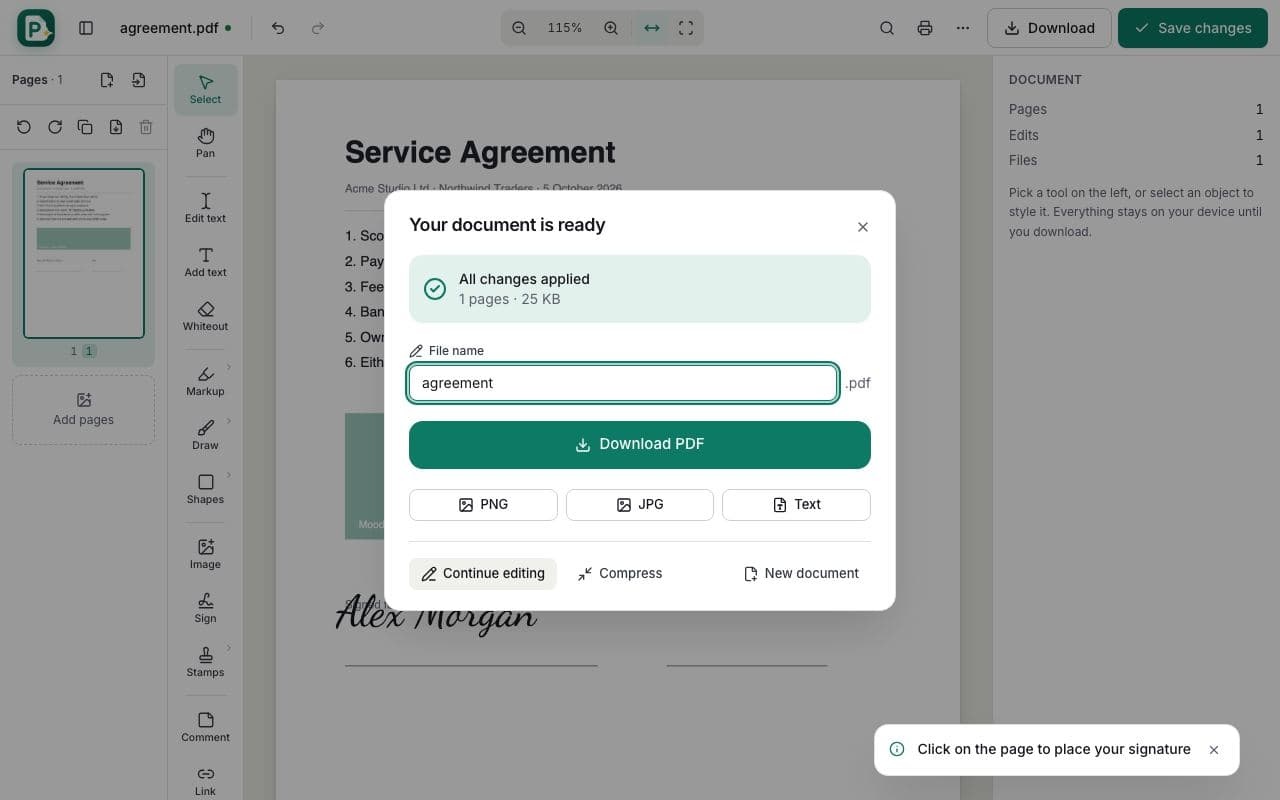The width and height of the screenshot is (1280, 800).
Task: Export as Text
Action: [x=796, y=505]
